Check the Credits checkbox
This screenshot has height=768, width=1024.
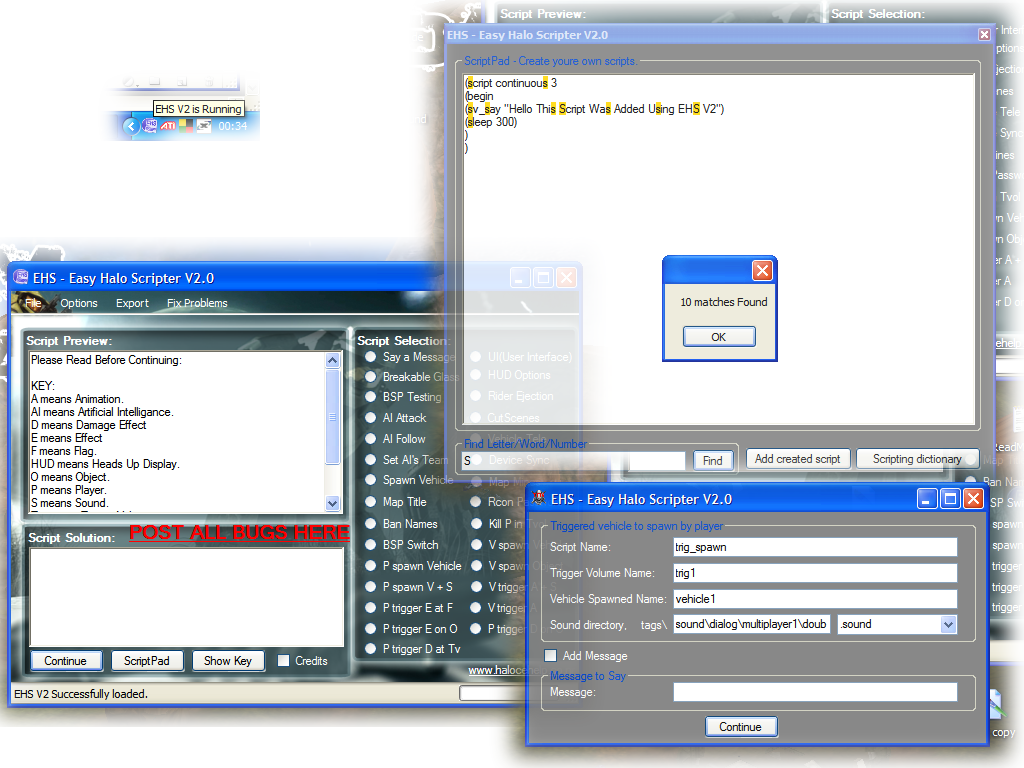[x=285, y=660]
